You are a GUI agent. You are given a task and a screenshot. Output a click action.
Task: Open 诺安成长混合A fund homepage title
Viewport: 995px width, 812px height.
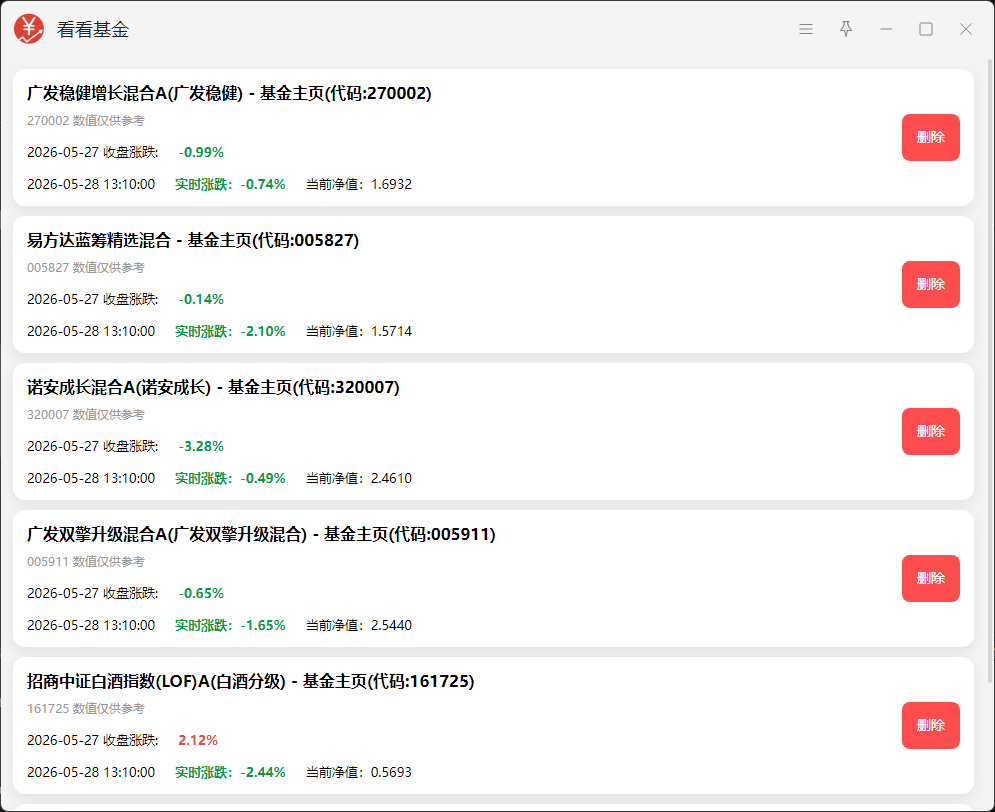tap(213, 388)
